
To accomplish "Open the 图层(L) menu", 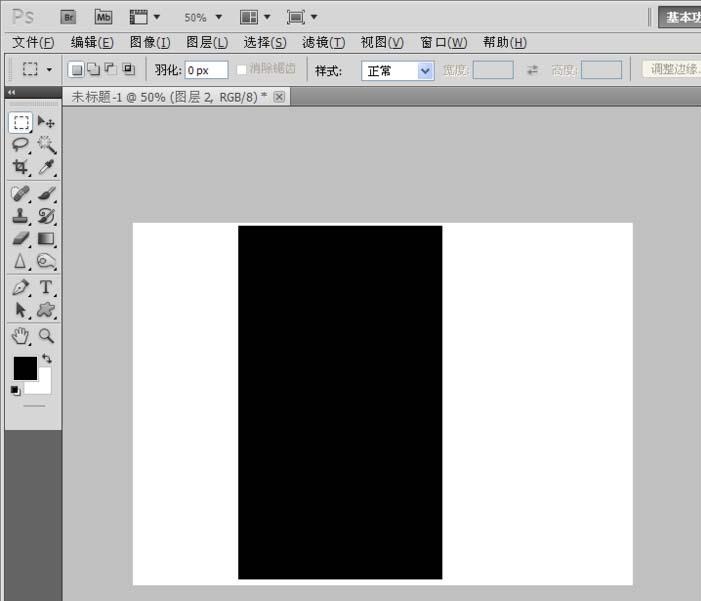I will click(207, 43).
